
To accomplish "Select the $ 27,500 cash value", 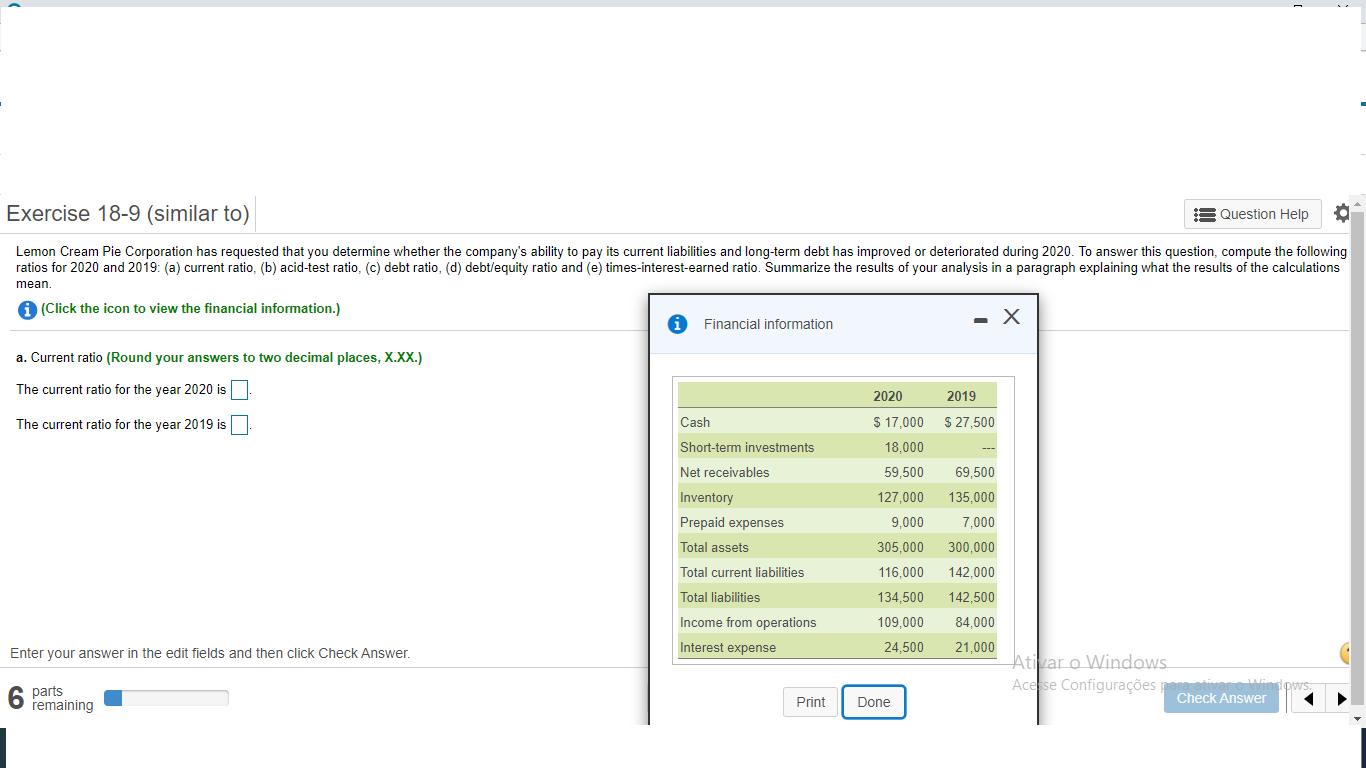I will coord(969,422).
